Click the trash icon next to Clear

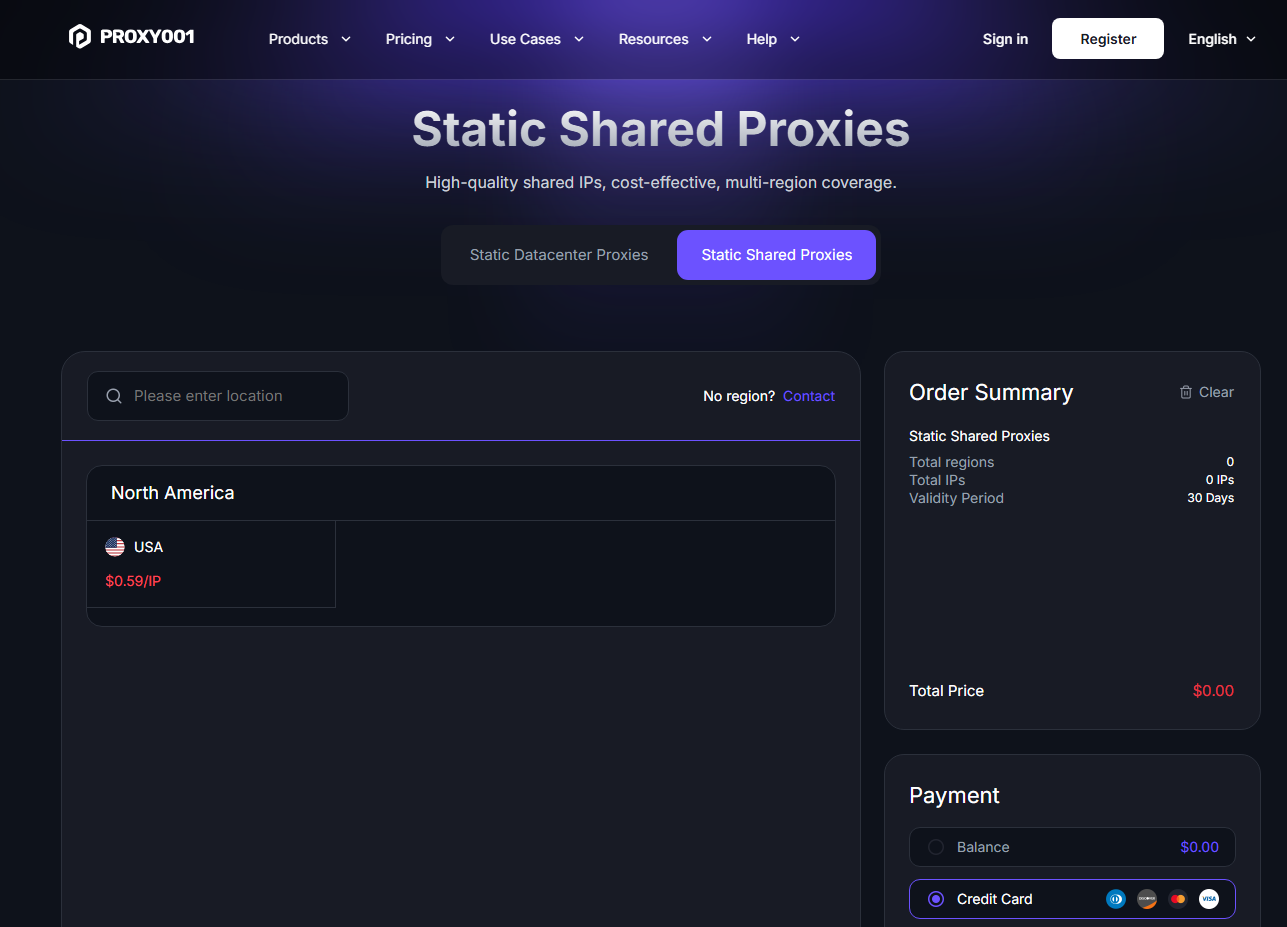(1186, 392)
